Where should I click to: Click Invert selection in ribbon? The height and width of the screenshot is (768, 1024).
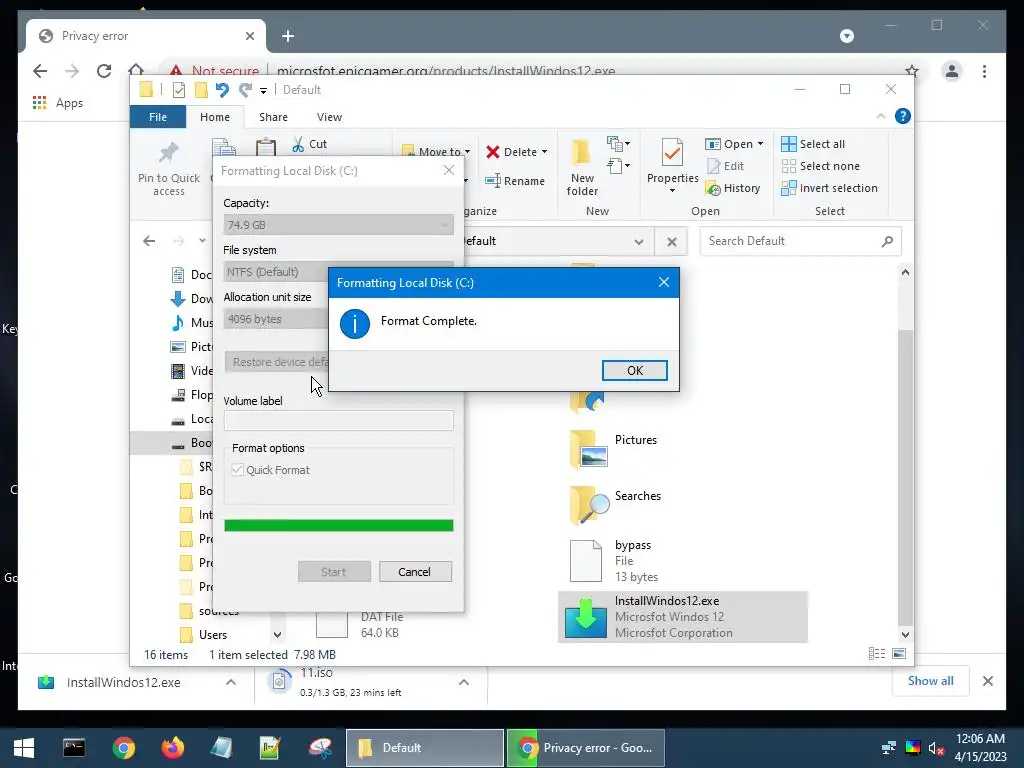(829, 188)
